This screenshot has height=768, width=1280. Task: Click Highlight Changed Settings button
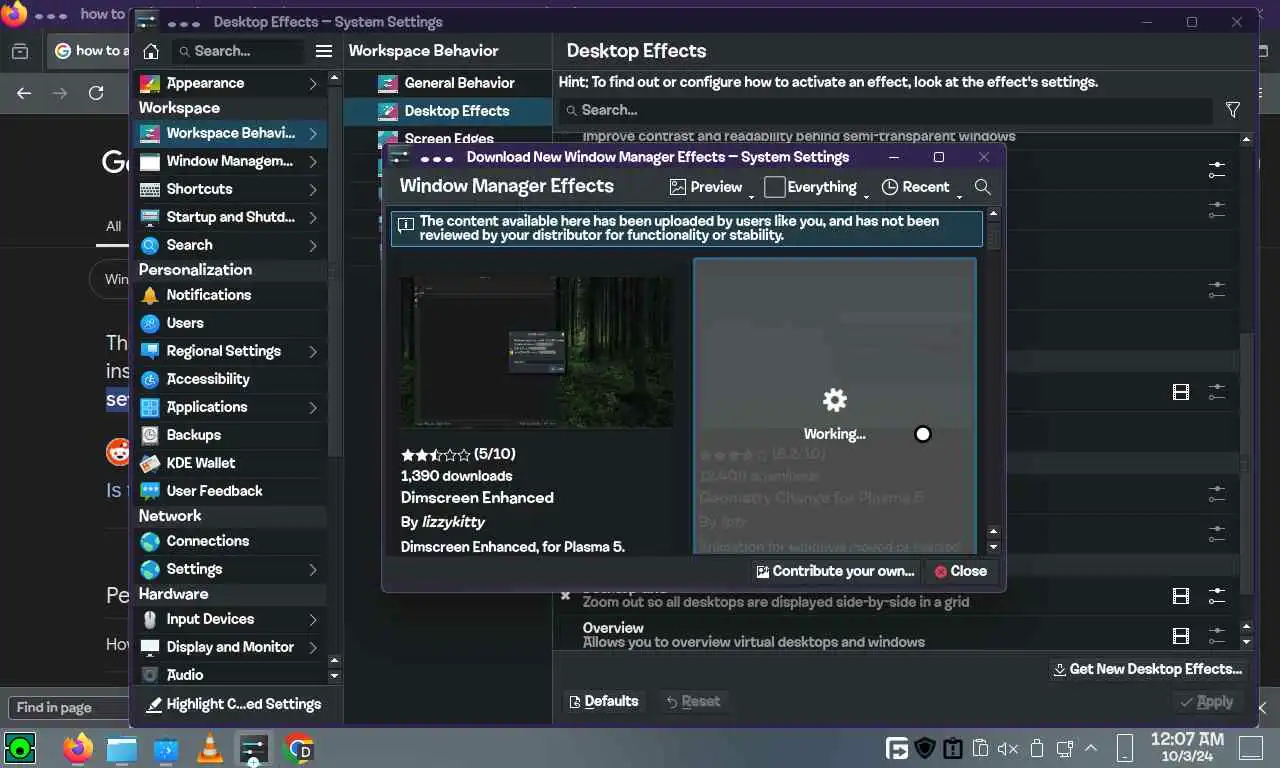(x=234, y=704)
